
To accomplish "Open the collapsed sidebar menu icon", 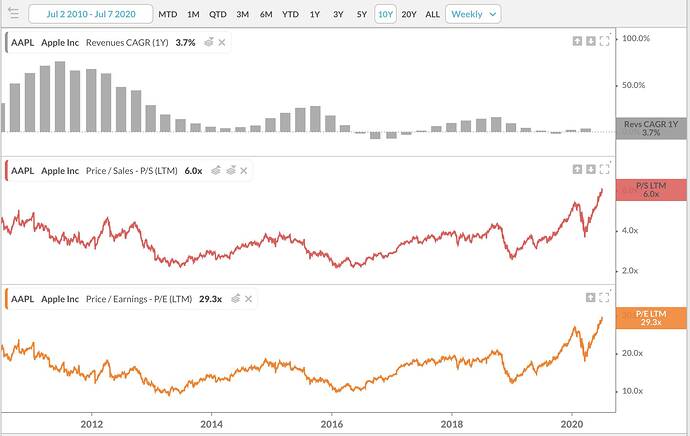I will coord(14,13).
